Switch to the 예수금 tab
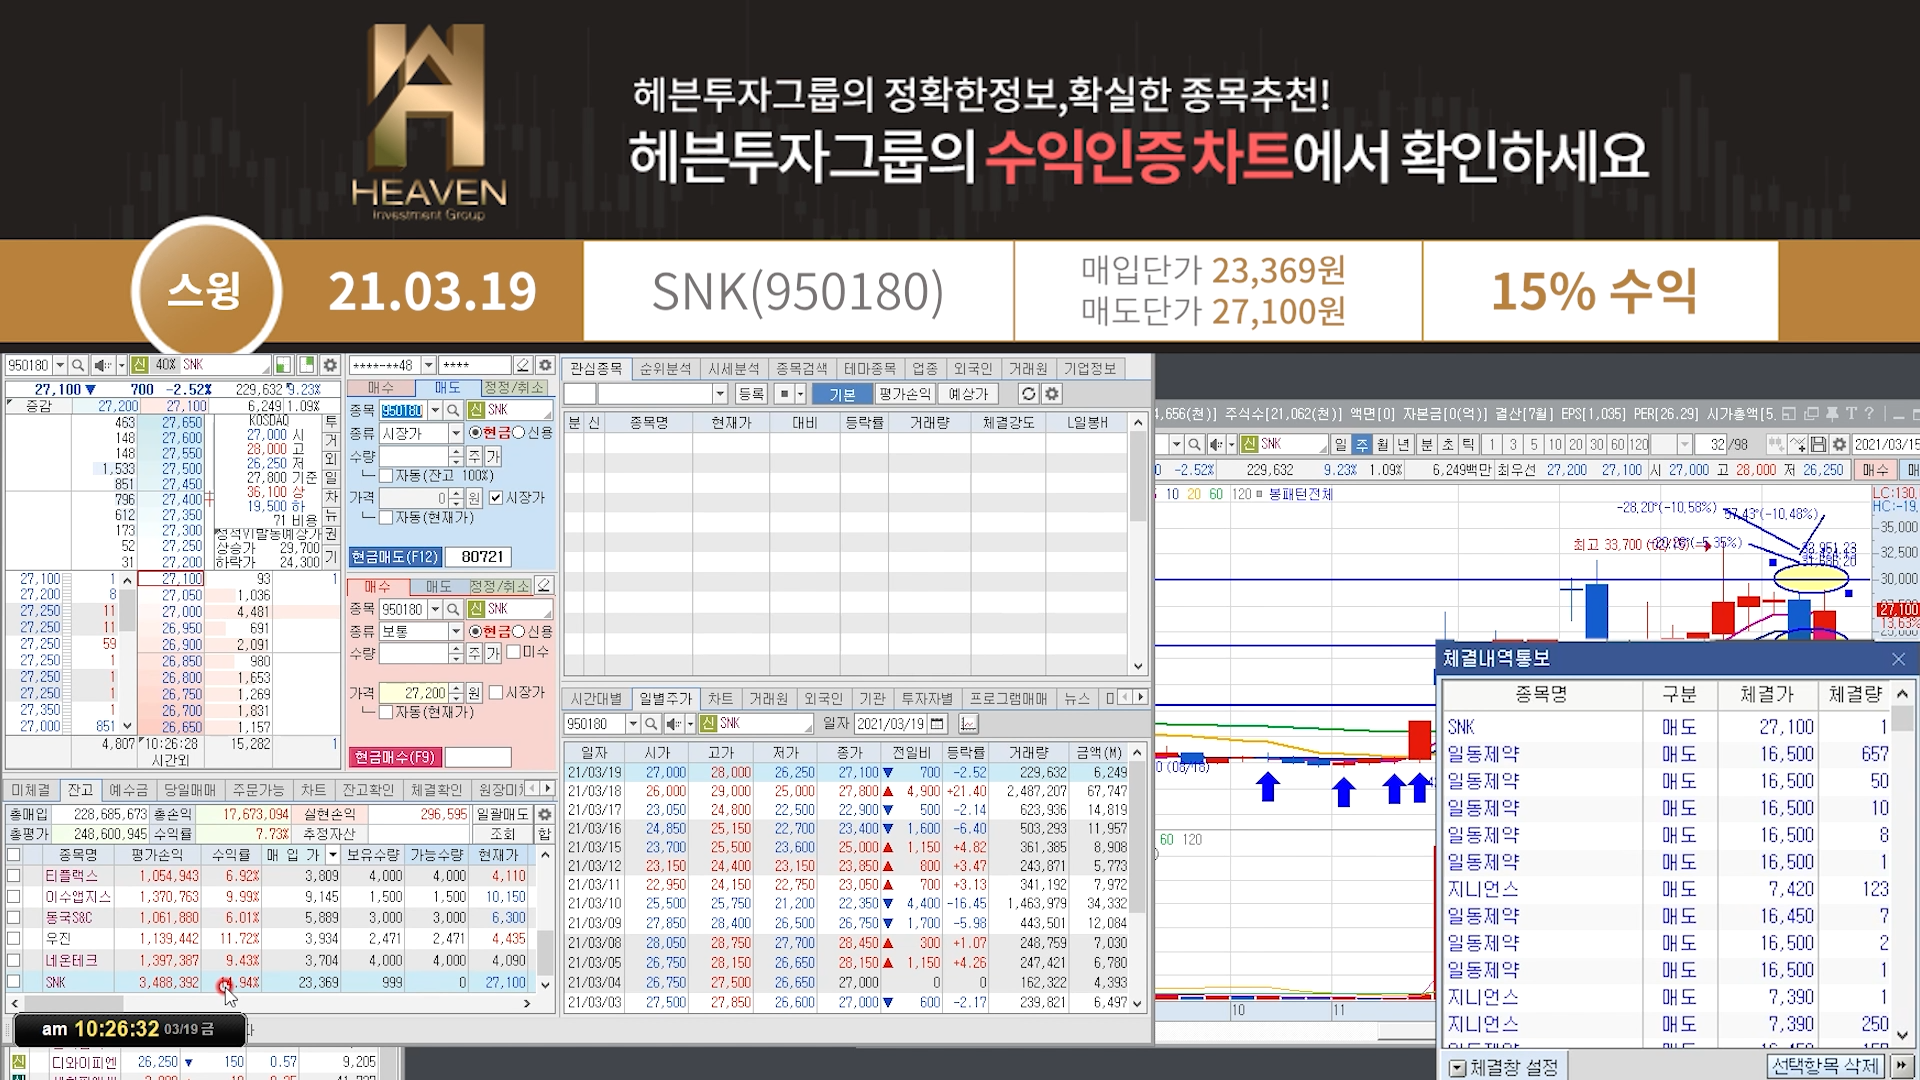 [128, 790]
